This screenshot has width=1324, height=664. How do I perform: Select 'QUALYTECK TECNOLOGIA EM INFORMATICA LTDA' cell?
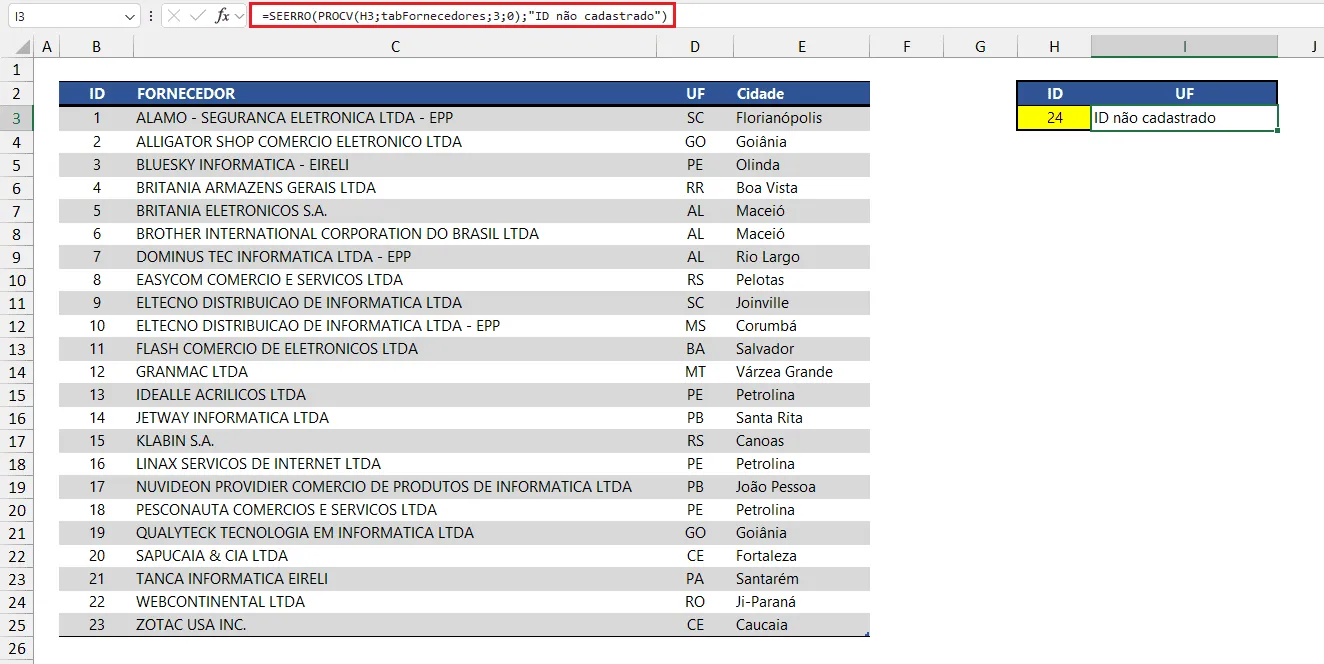396,532
